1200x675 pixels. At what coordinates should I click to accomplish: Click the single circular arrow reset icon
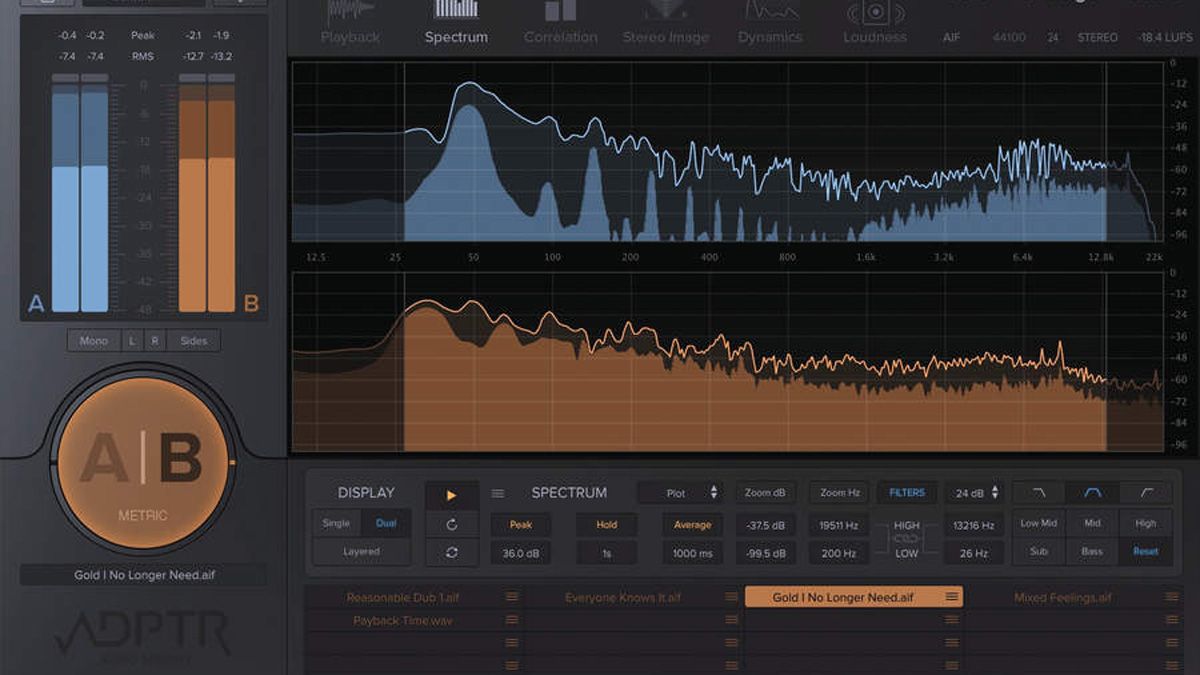coord(451,524)
